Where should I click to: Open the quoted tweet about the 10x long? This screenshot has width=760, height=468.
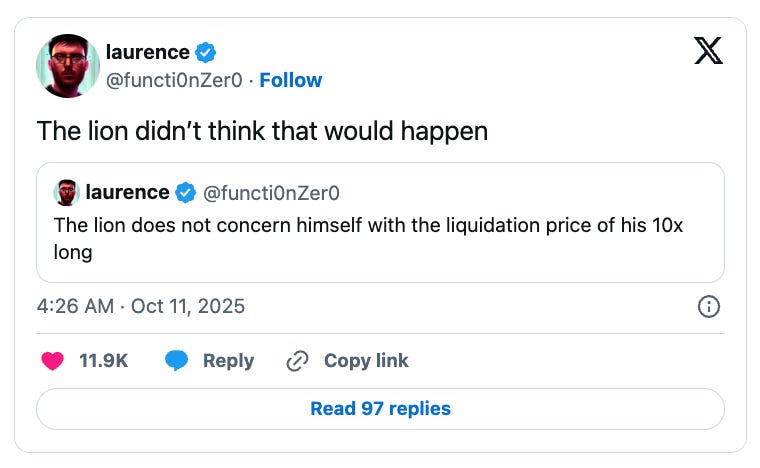(x=380, y=238)
